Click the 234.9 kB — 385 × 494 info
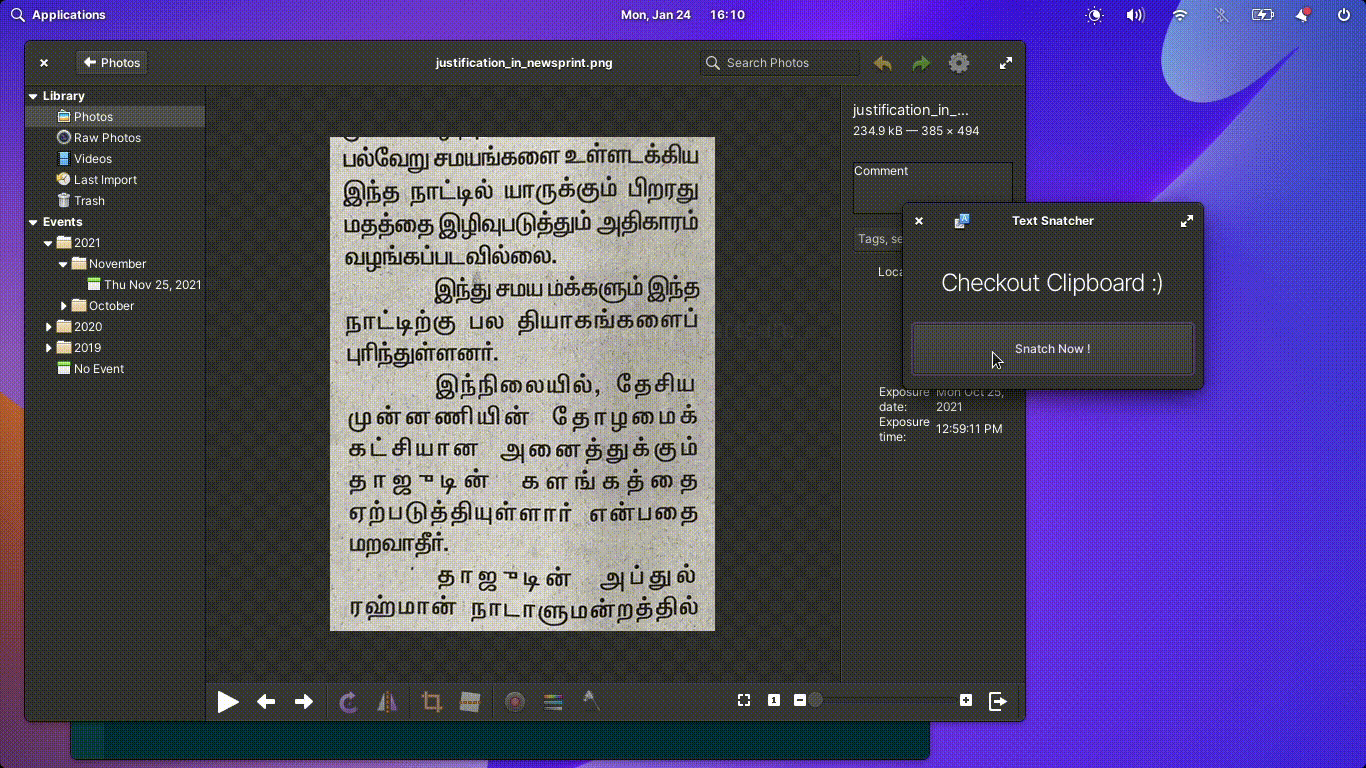 point(916,131)
